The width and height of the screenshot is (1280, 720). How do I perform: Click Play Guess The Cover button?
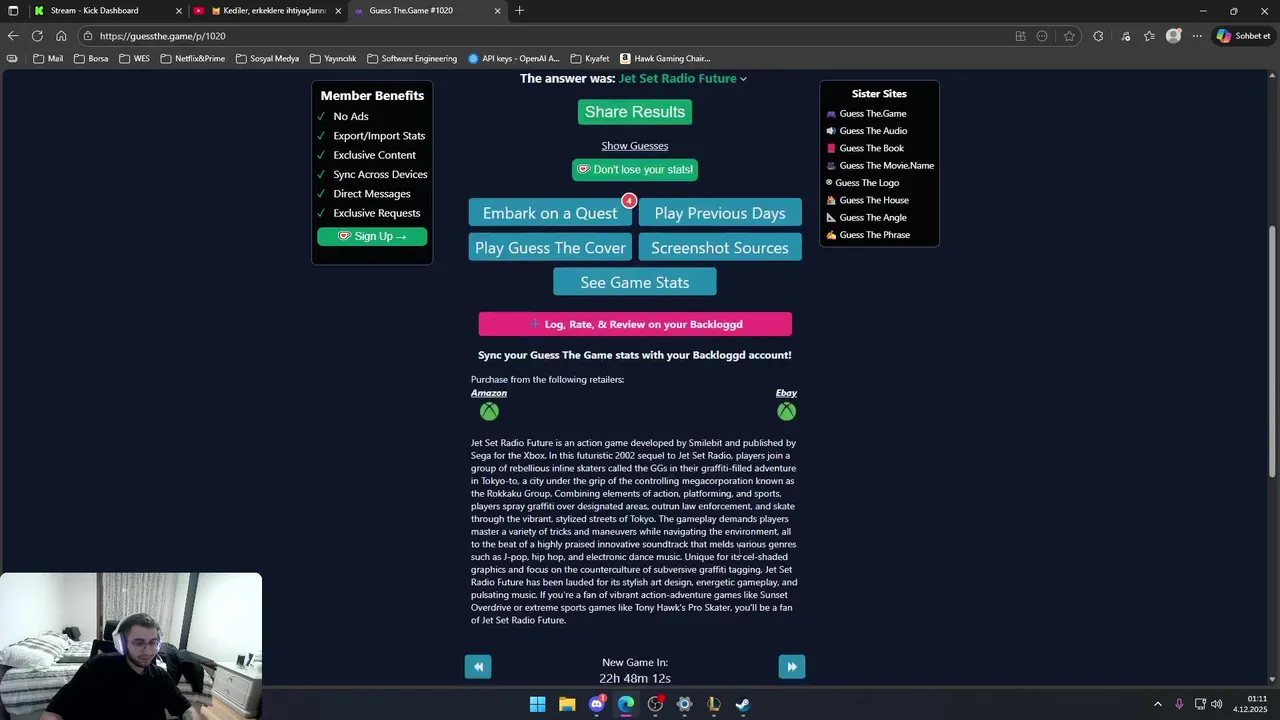[550, 248]
